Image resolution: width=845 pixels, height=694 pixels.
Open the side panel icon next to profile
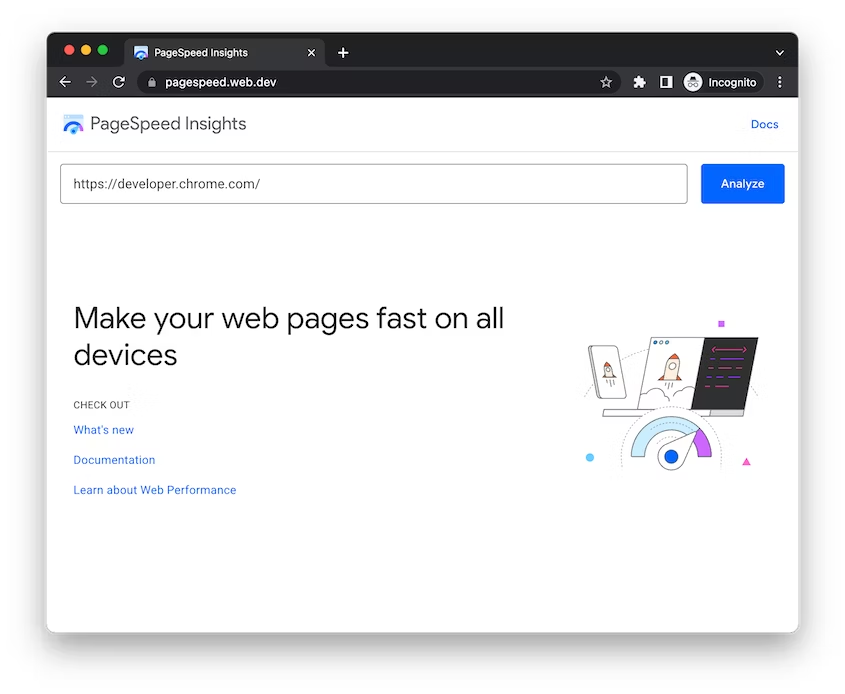pyautogui.click(x=666, y=82)
